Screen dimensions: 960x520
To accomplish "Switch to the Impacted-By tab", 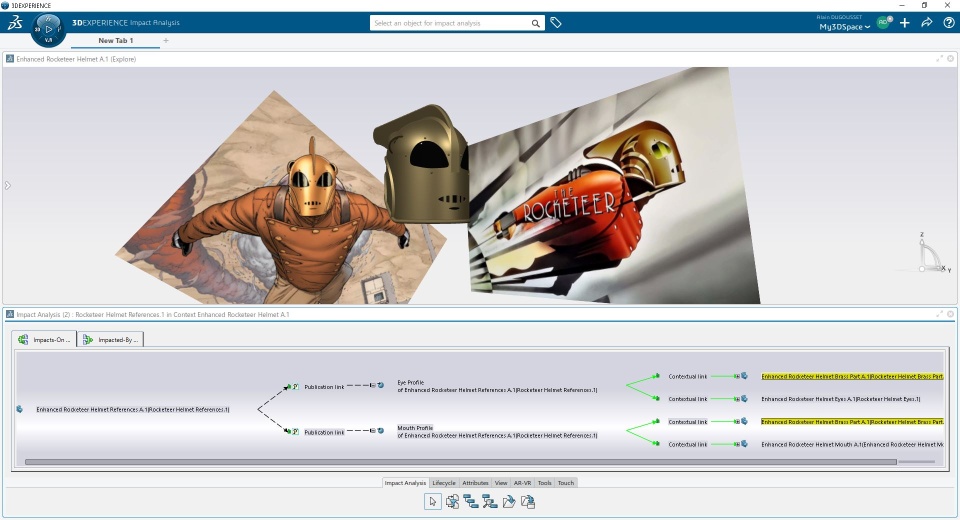I will [x=111, y=339].
